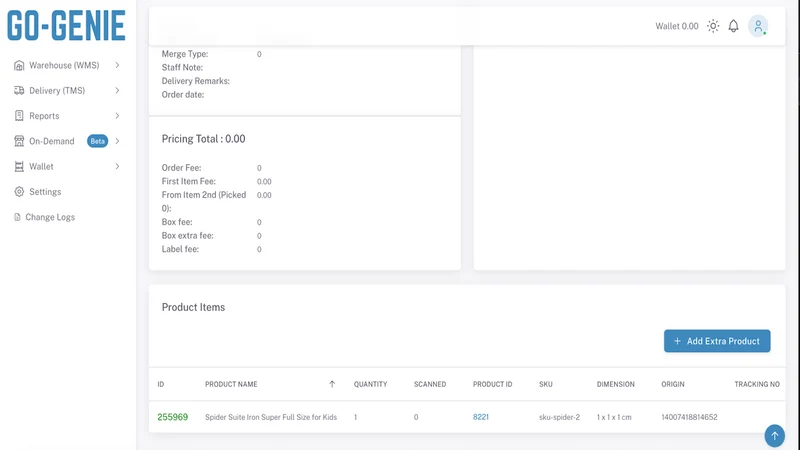
Task: Click Box extra fee label
Action: pyautogui.click(x=188, y=236)
